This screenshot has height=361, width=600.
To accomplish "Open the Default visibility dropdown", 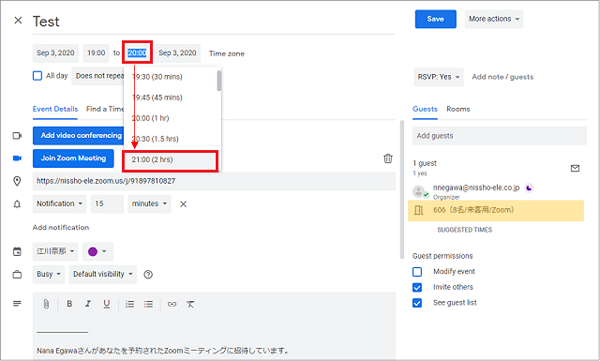I will click(103, 274).
